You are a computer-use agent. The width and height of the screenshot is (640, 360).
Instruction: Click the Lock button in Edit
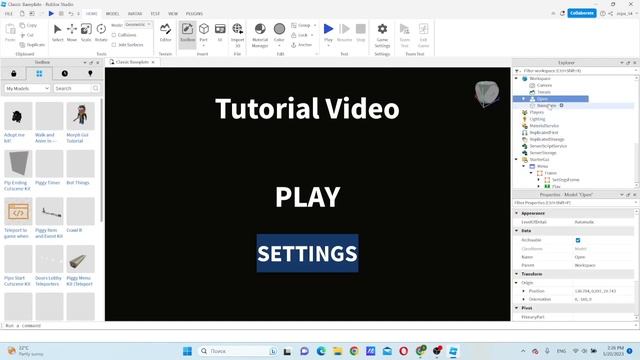tap(302, 35)
